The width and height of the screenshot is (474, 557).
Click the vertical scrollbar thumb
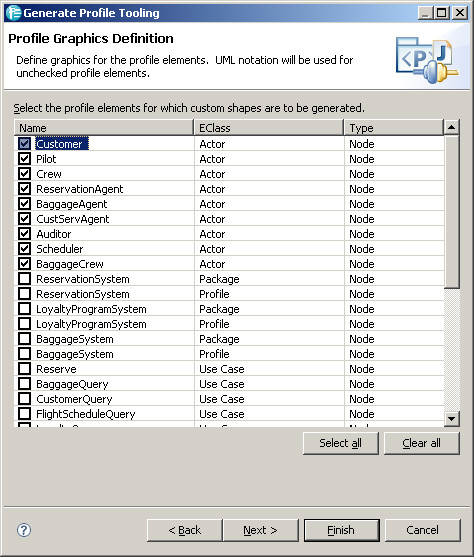[x=452, y=211]
